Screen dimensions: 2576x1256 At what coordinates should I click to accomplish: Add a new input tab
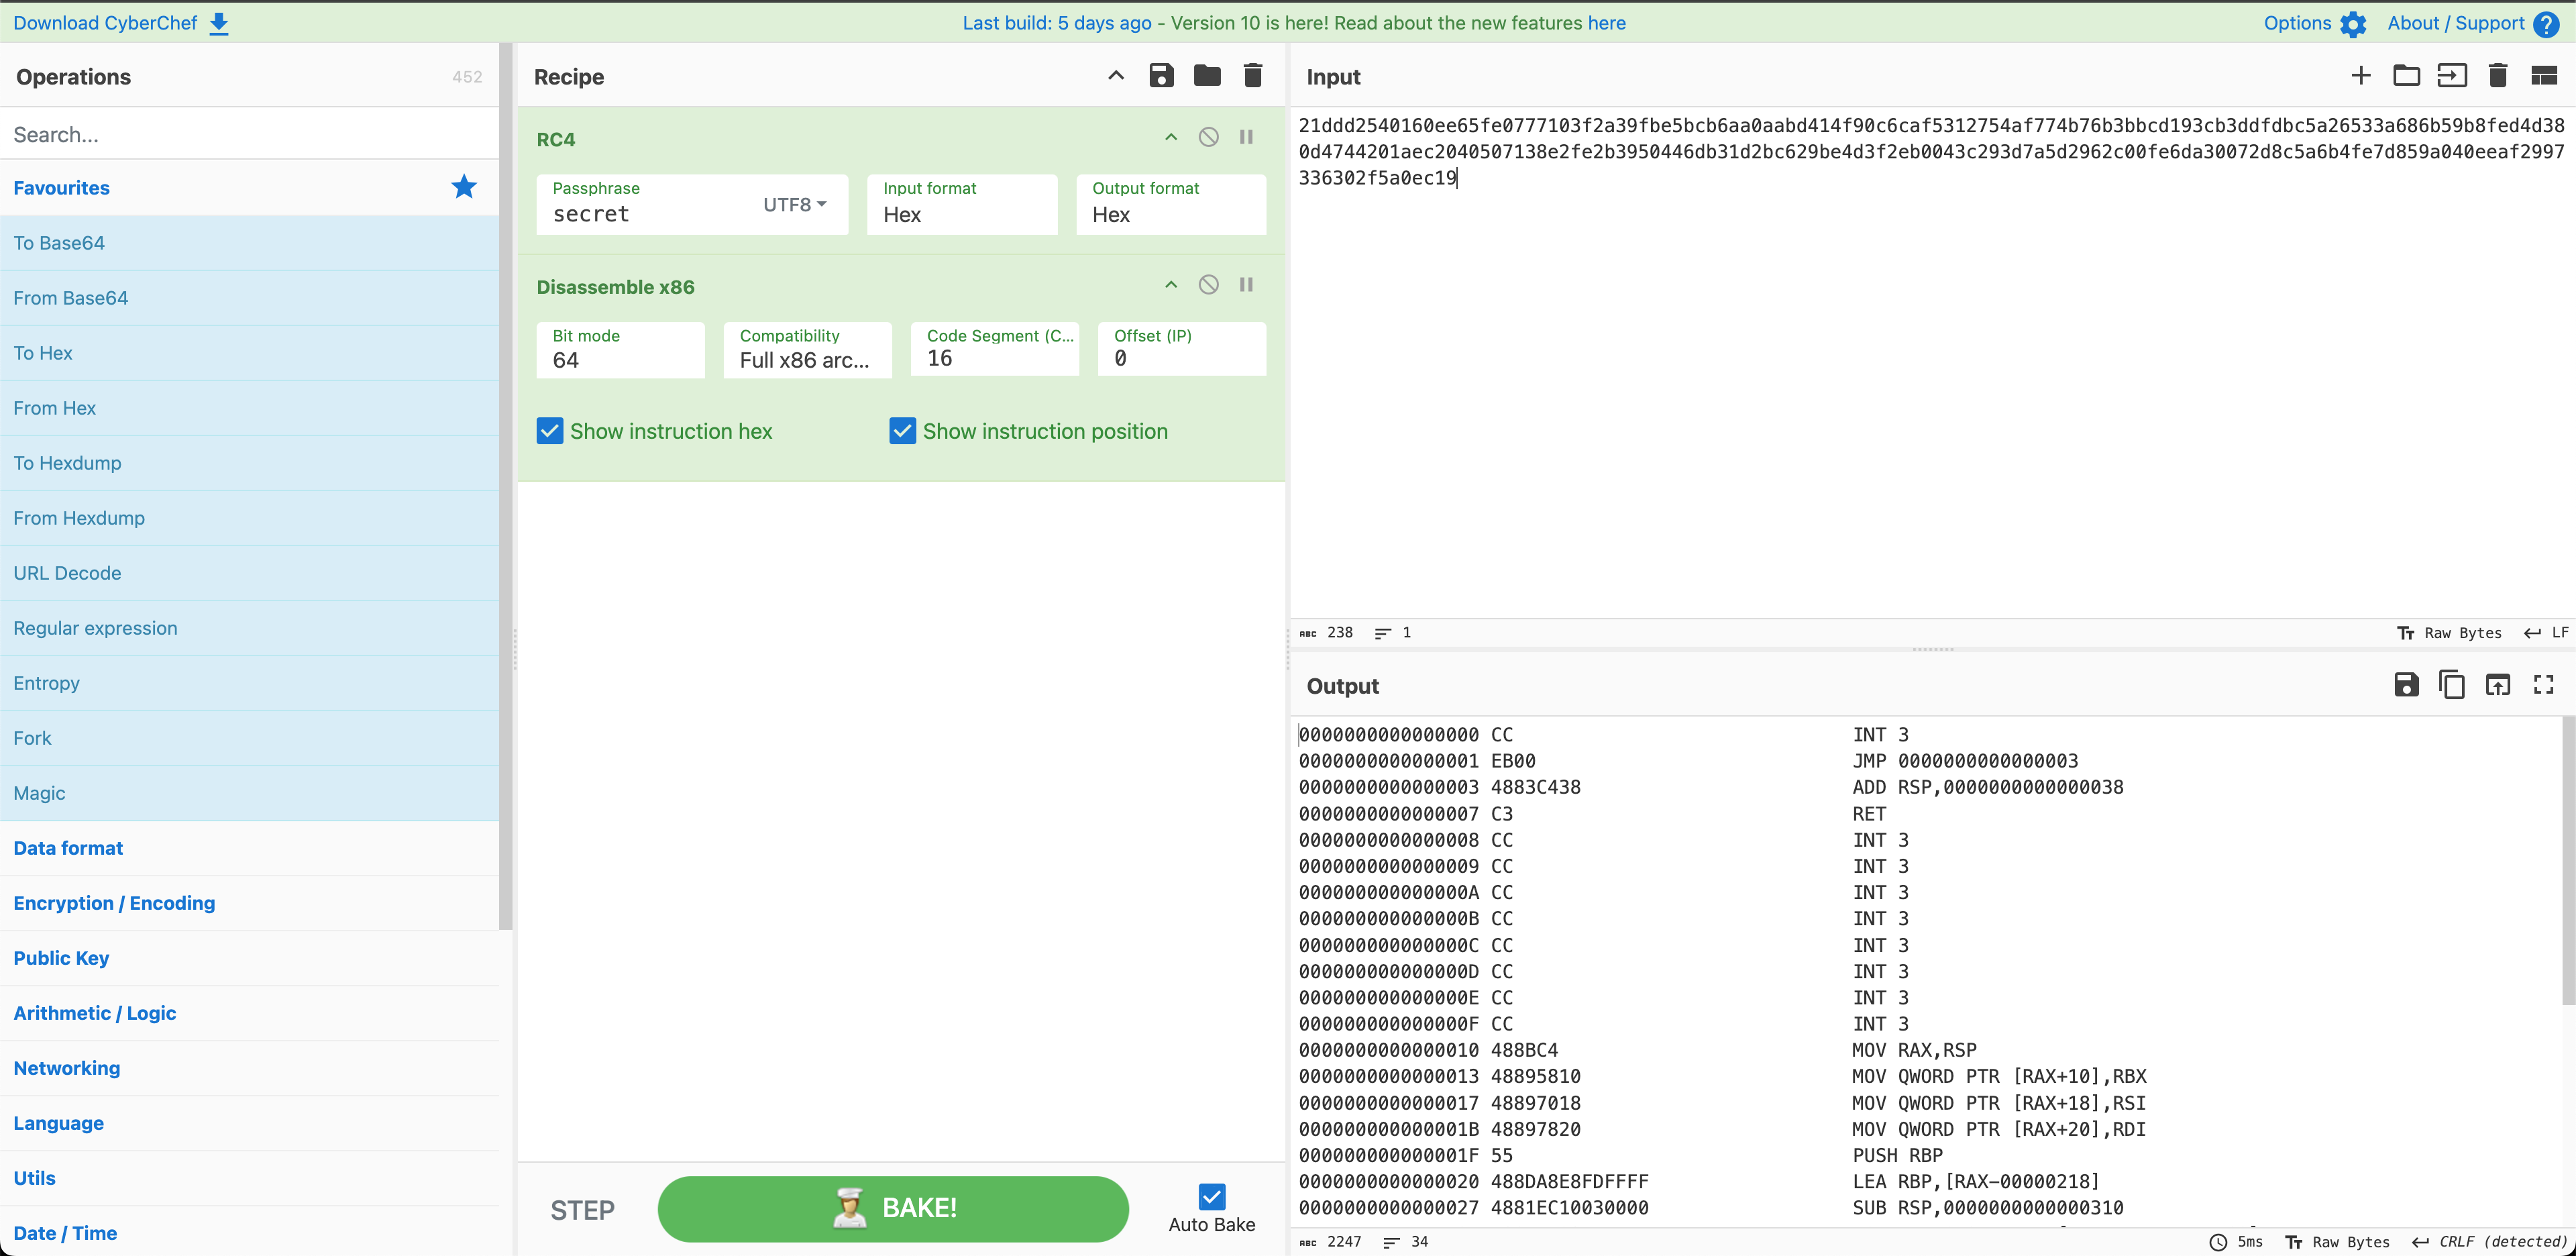coord(2360,76)
